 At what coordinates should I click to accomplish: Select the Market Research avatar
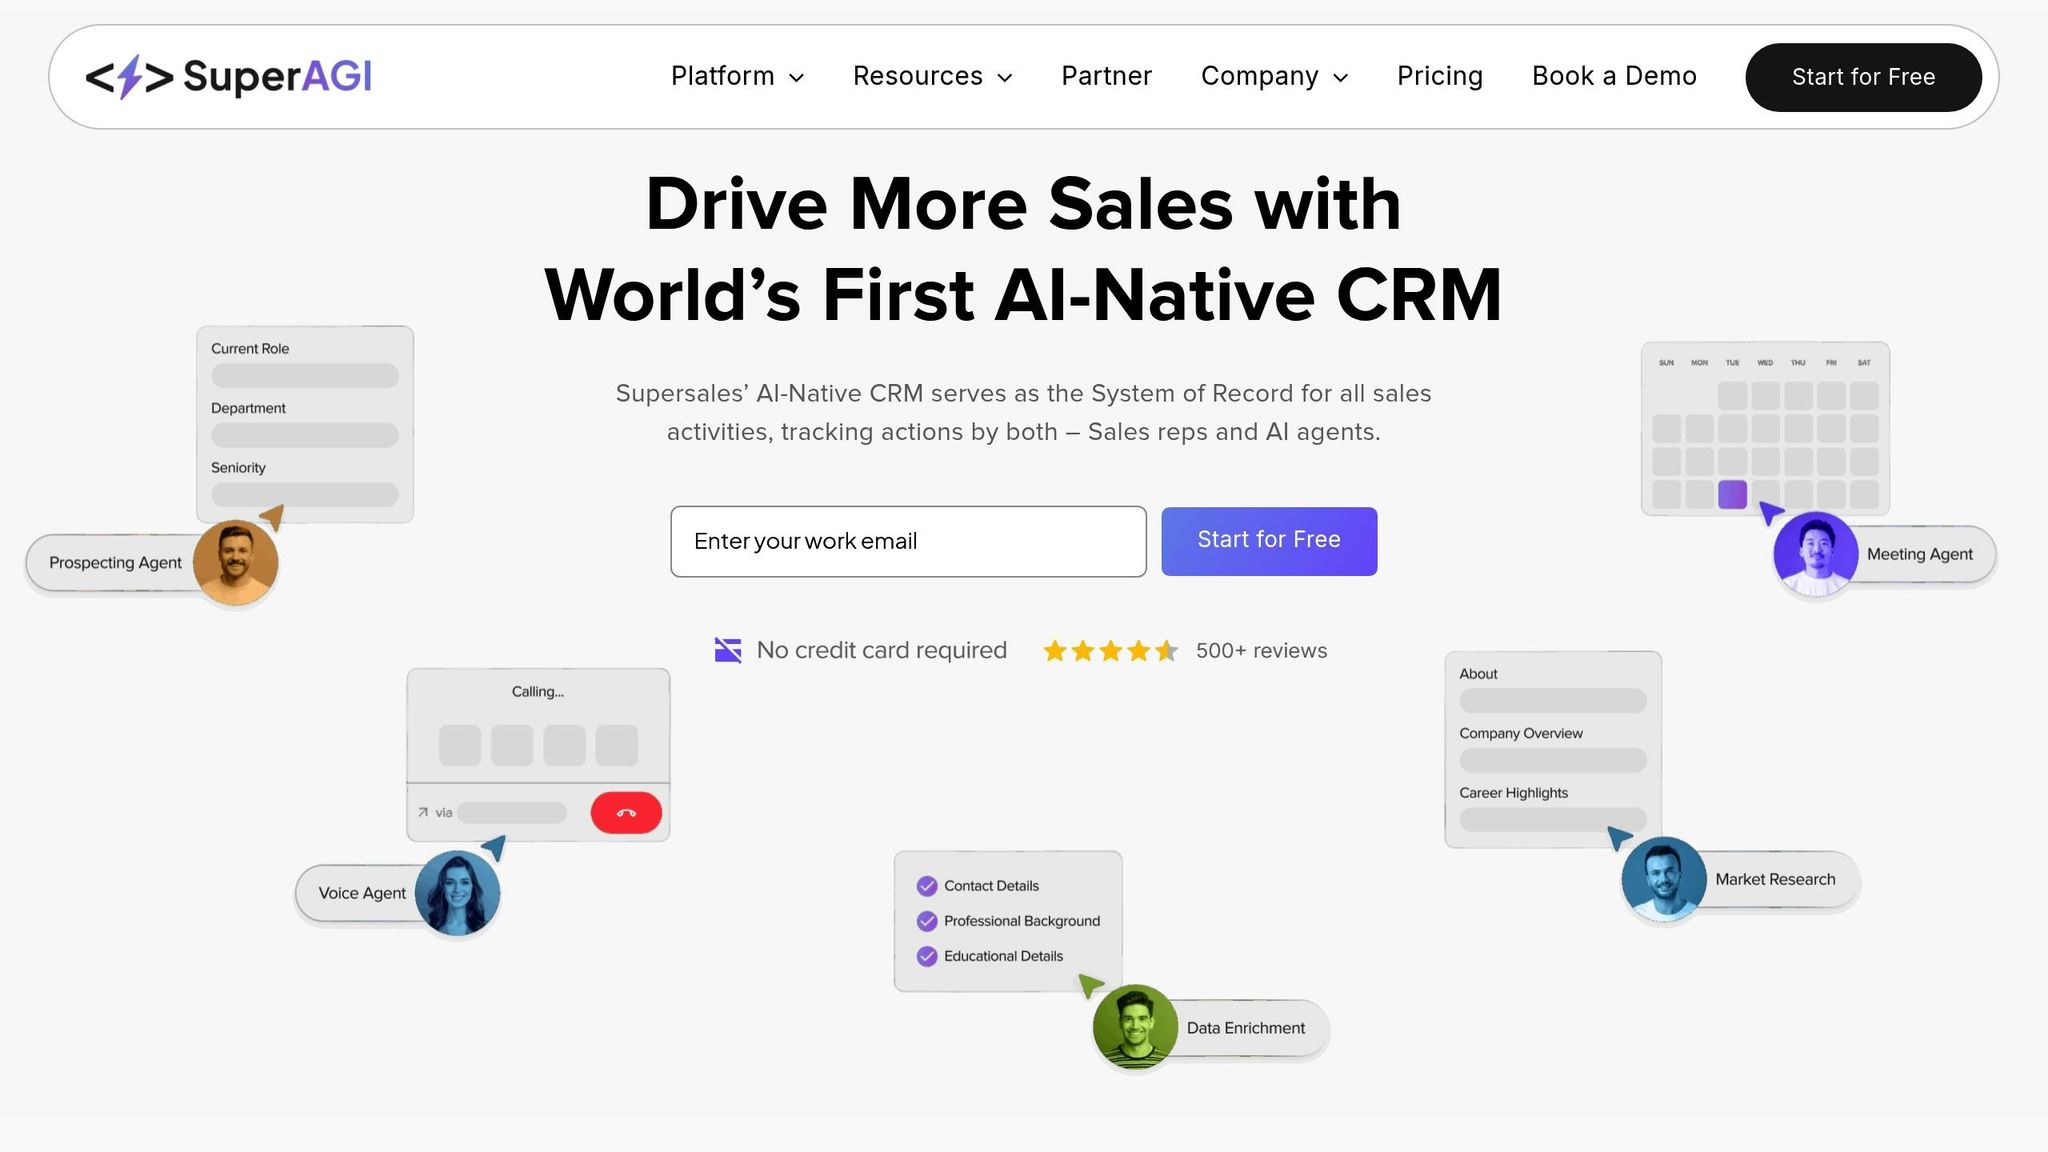[1664, 879]
